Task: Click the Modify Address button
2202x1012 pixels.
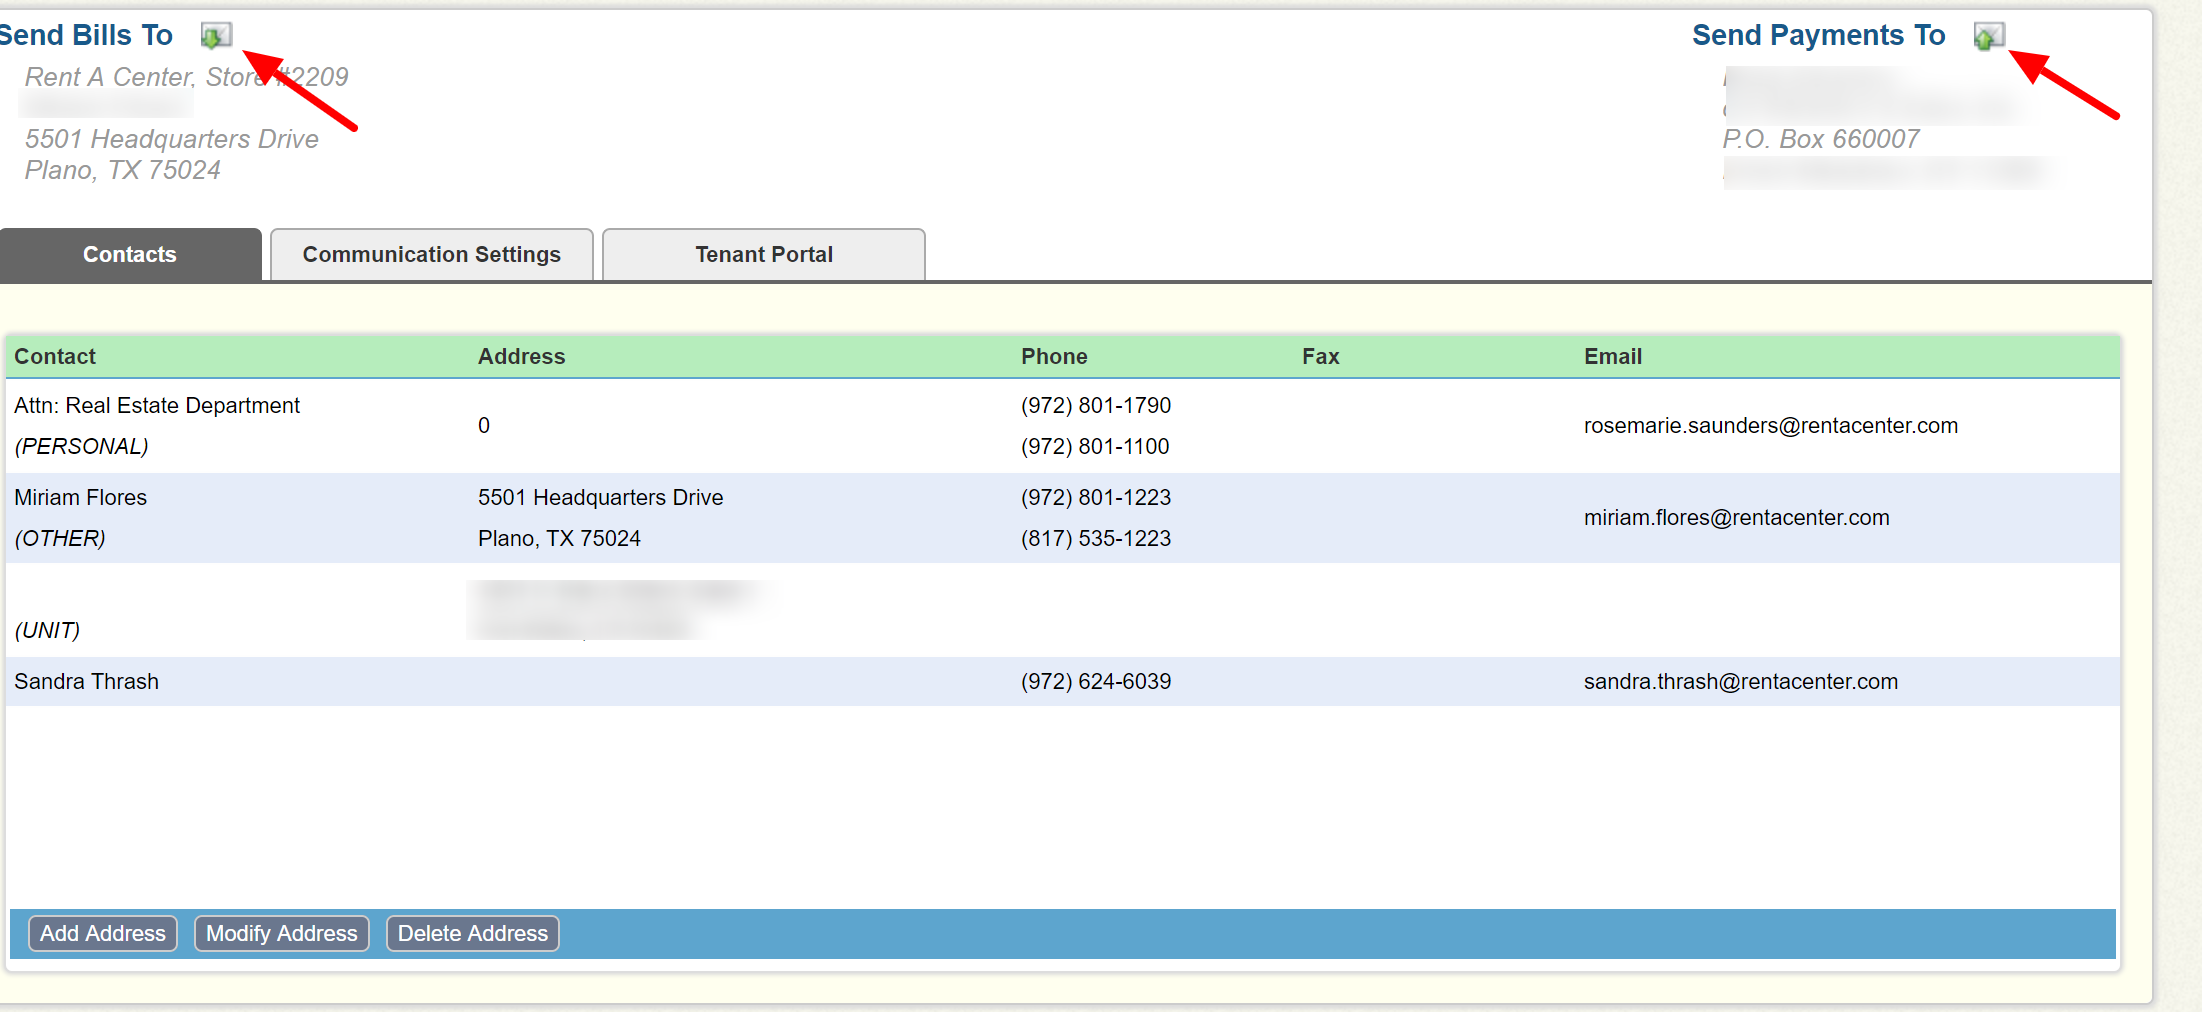Action: coord(282,933)
